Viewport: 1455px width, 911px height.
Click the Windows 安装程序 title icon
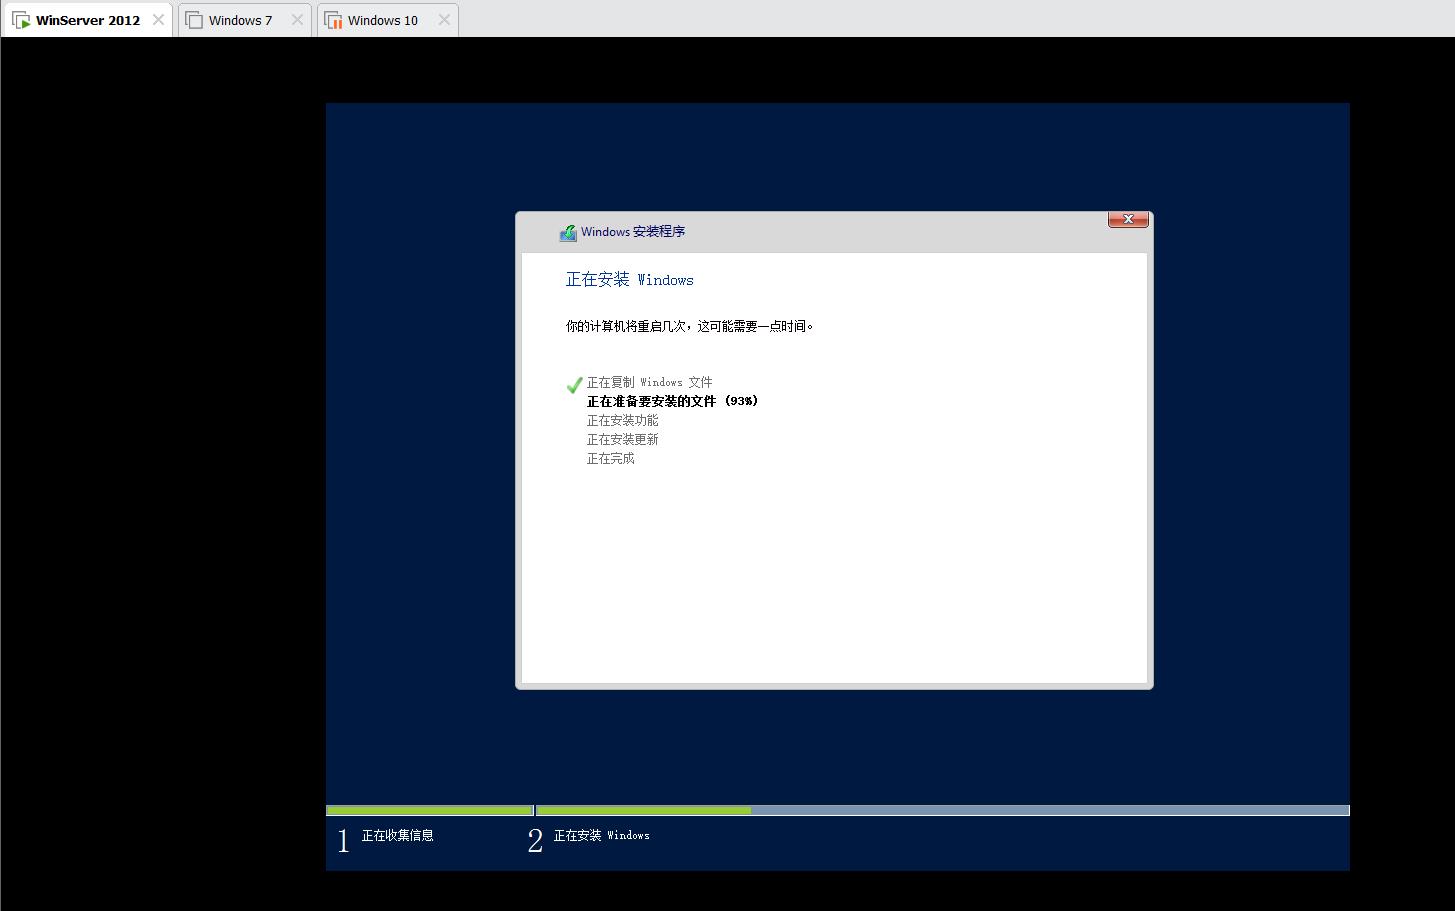[x=568, y=232]
